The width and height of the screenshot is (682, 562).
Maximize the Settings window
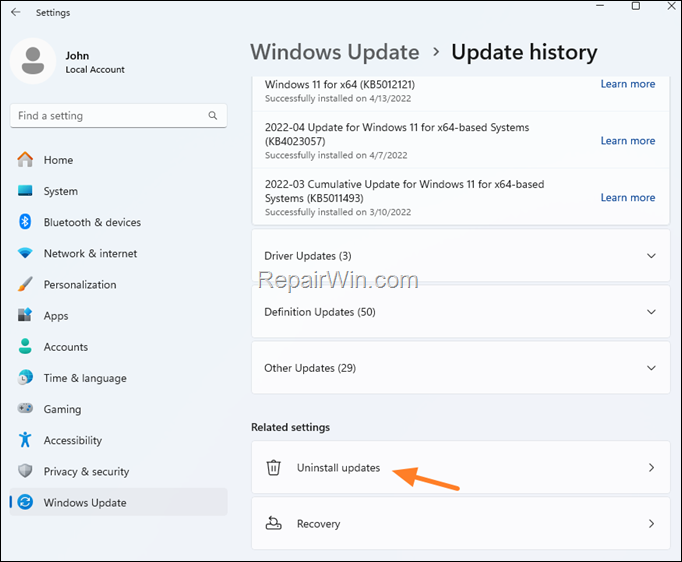635,6
